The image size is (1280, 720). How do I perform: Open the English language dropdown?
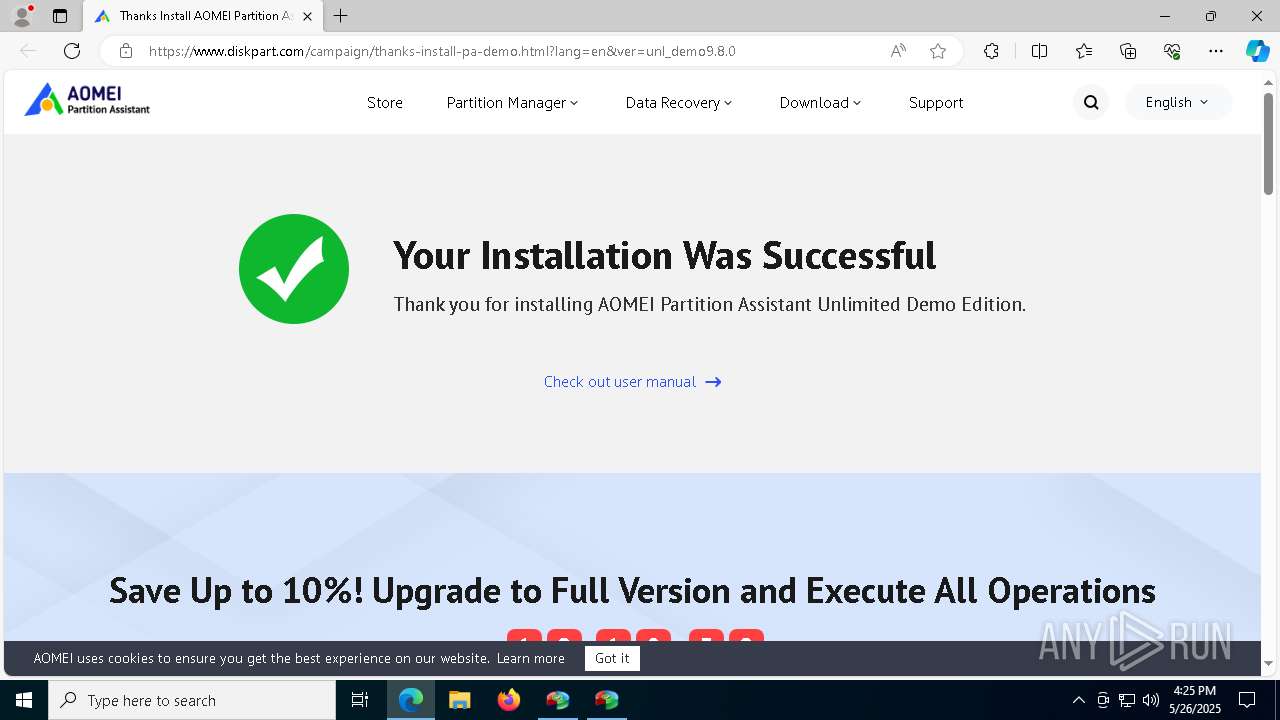(1177, 102)
